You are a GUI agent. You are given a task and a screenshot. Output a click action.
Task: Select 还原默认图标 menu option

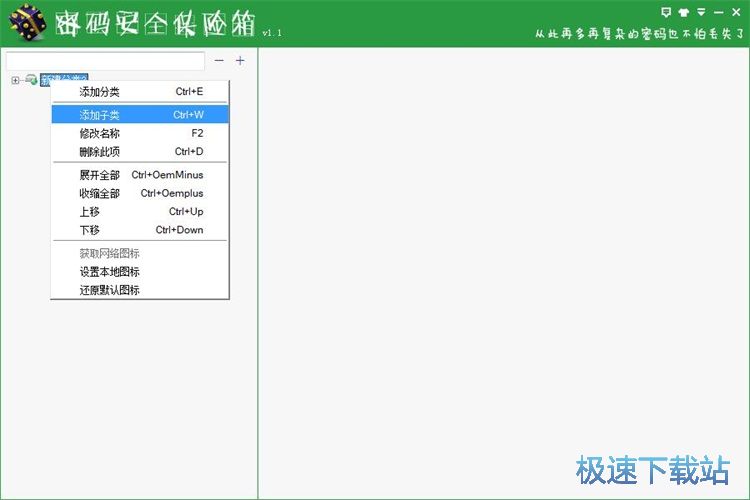(140, 289)
